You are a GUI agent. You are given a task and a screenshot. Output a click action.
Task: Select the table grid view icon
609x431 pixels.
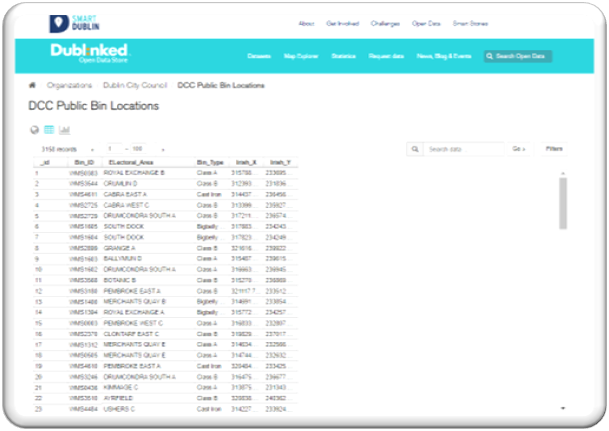[x=49, y=130]
